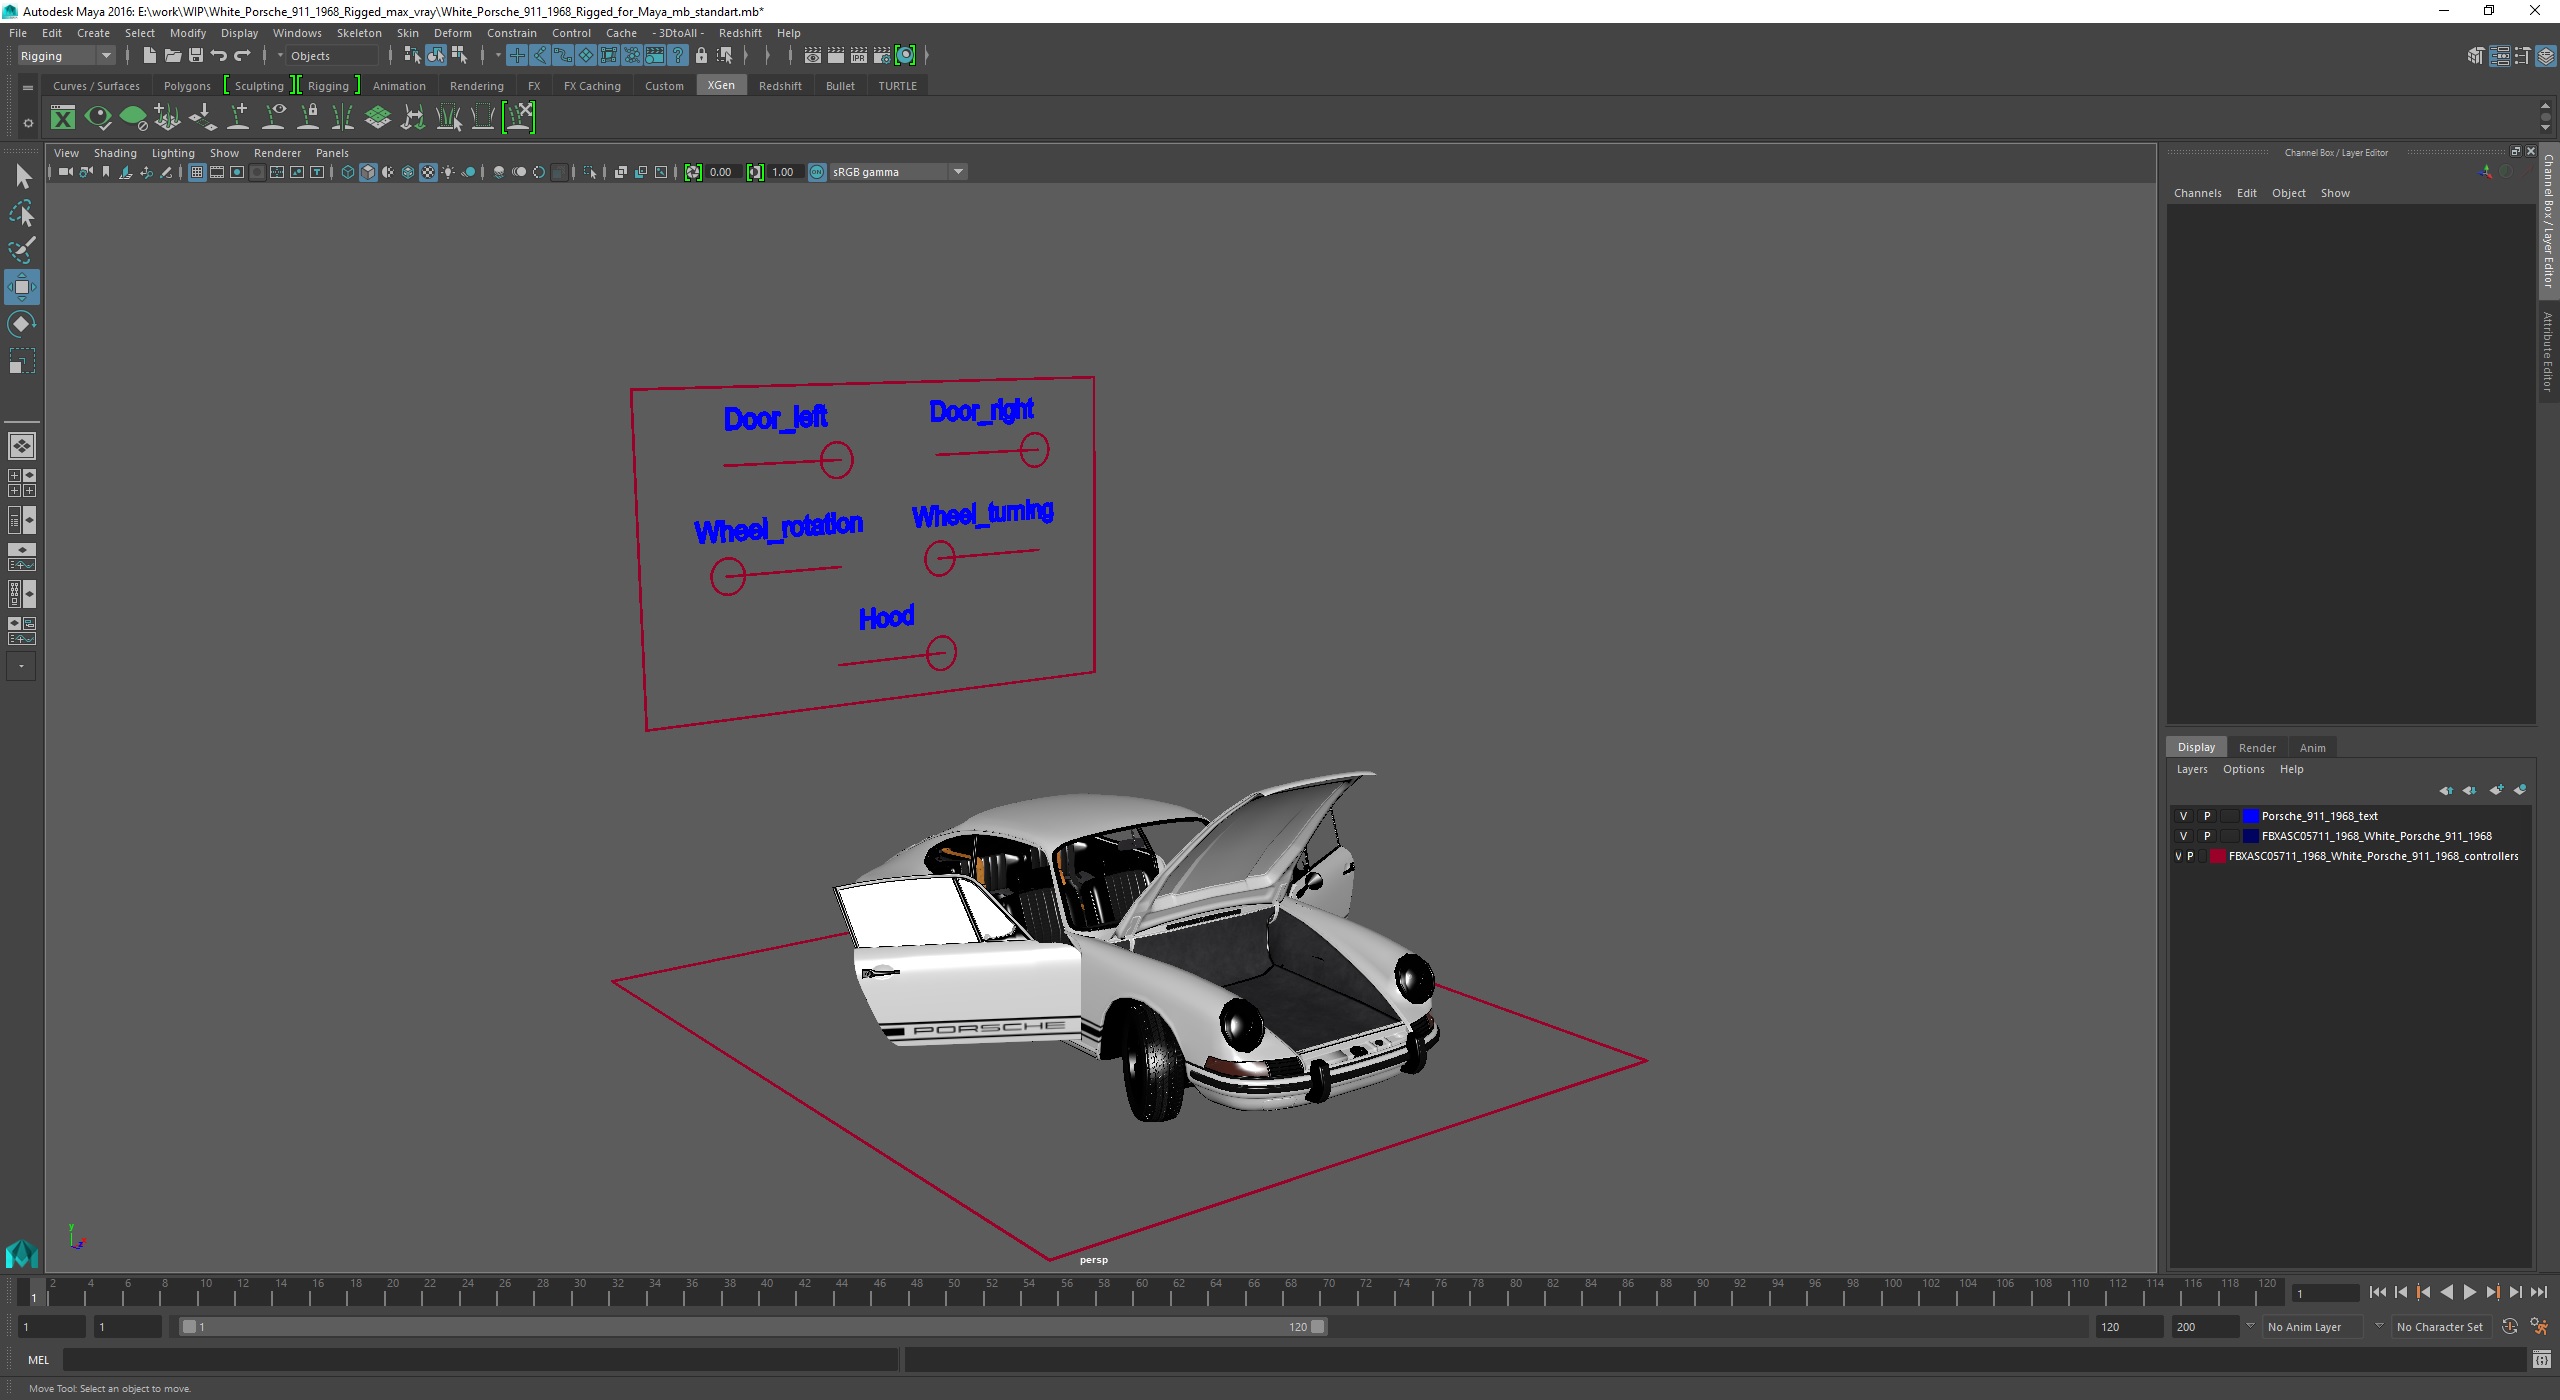The width and height of the screenshot is (2560, 1400).
Task: Open the animation preferences running-man icon
Action: tap(2538, 1327)
